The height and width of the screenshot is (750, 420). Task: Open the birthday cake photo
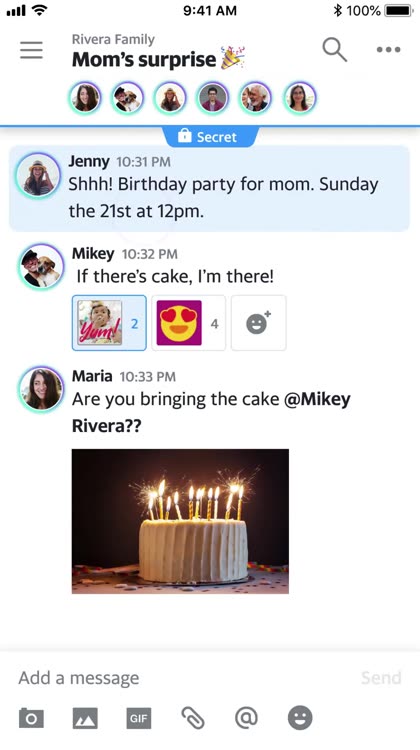point(180,521)
